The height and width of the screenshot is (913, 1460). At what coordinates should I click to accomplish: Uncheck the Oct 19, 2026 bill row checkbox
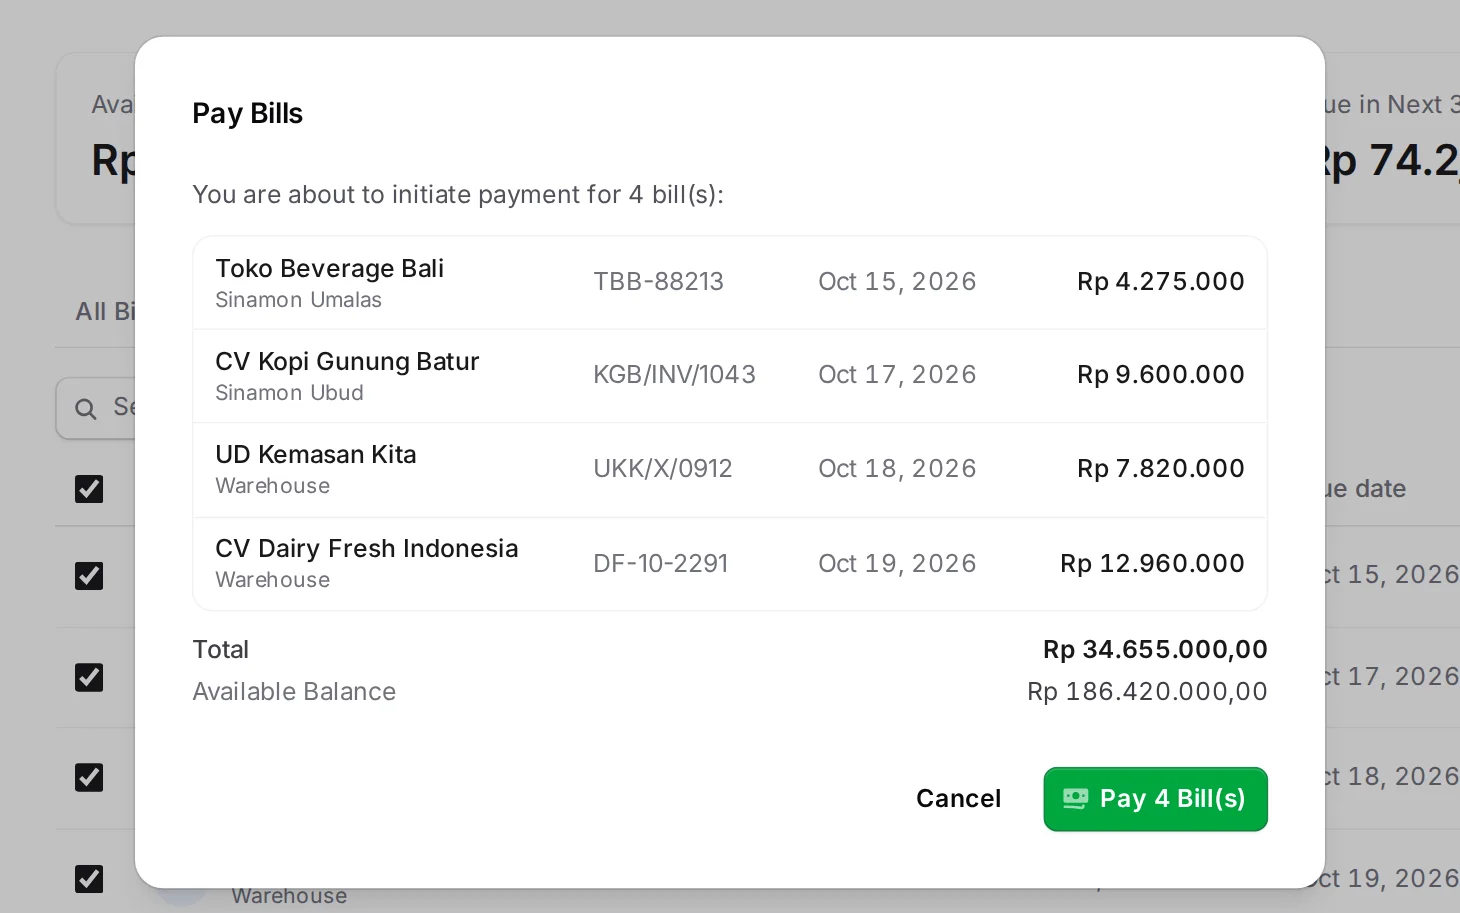[89, 879]
